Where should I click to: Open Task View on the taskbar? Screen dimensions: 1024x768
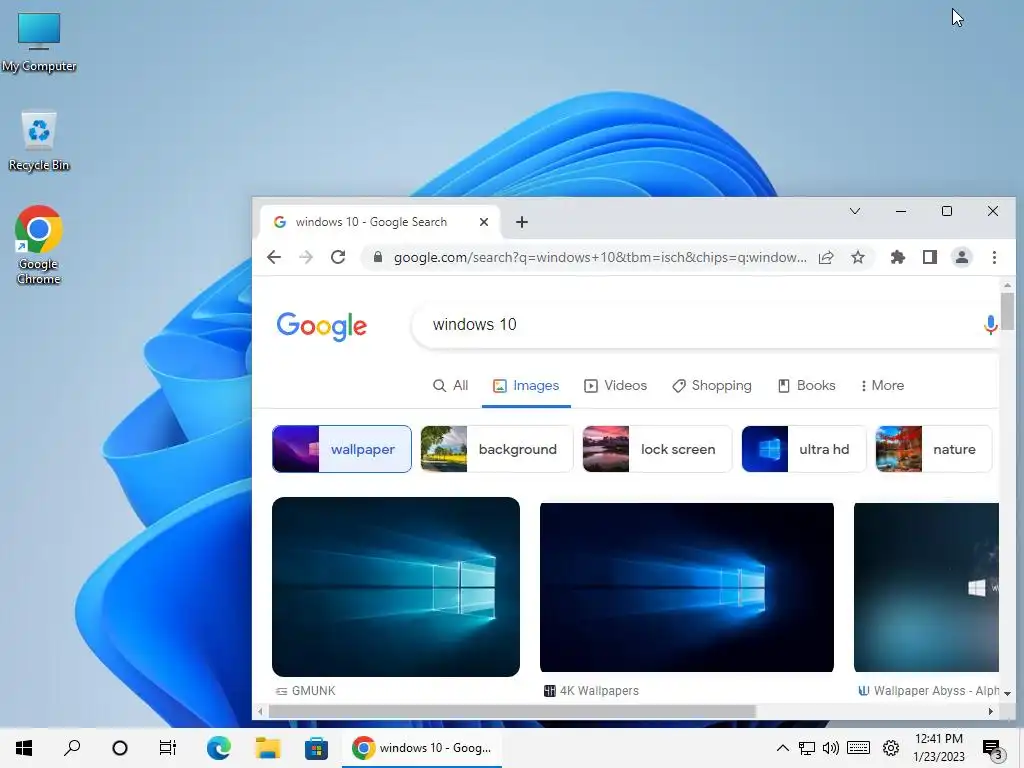tap(168, 748)
